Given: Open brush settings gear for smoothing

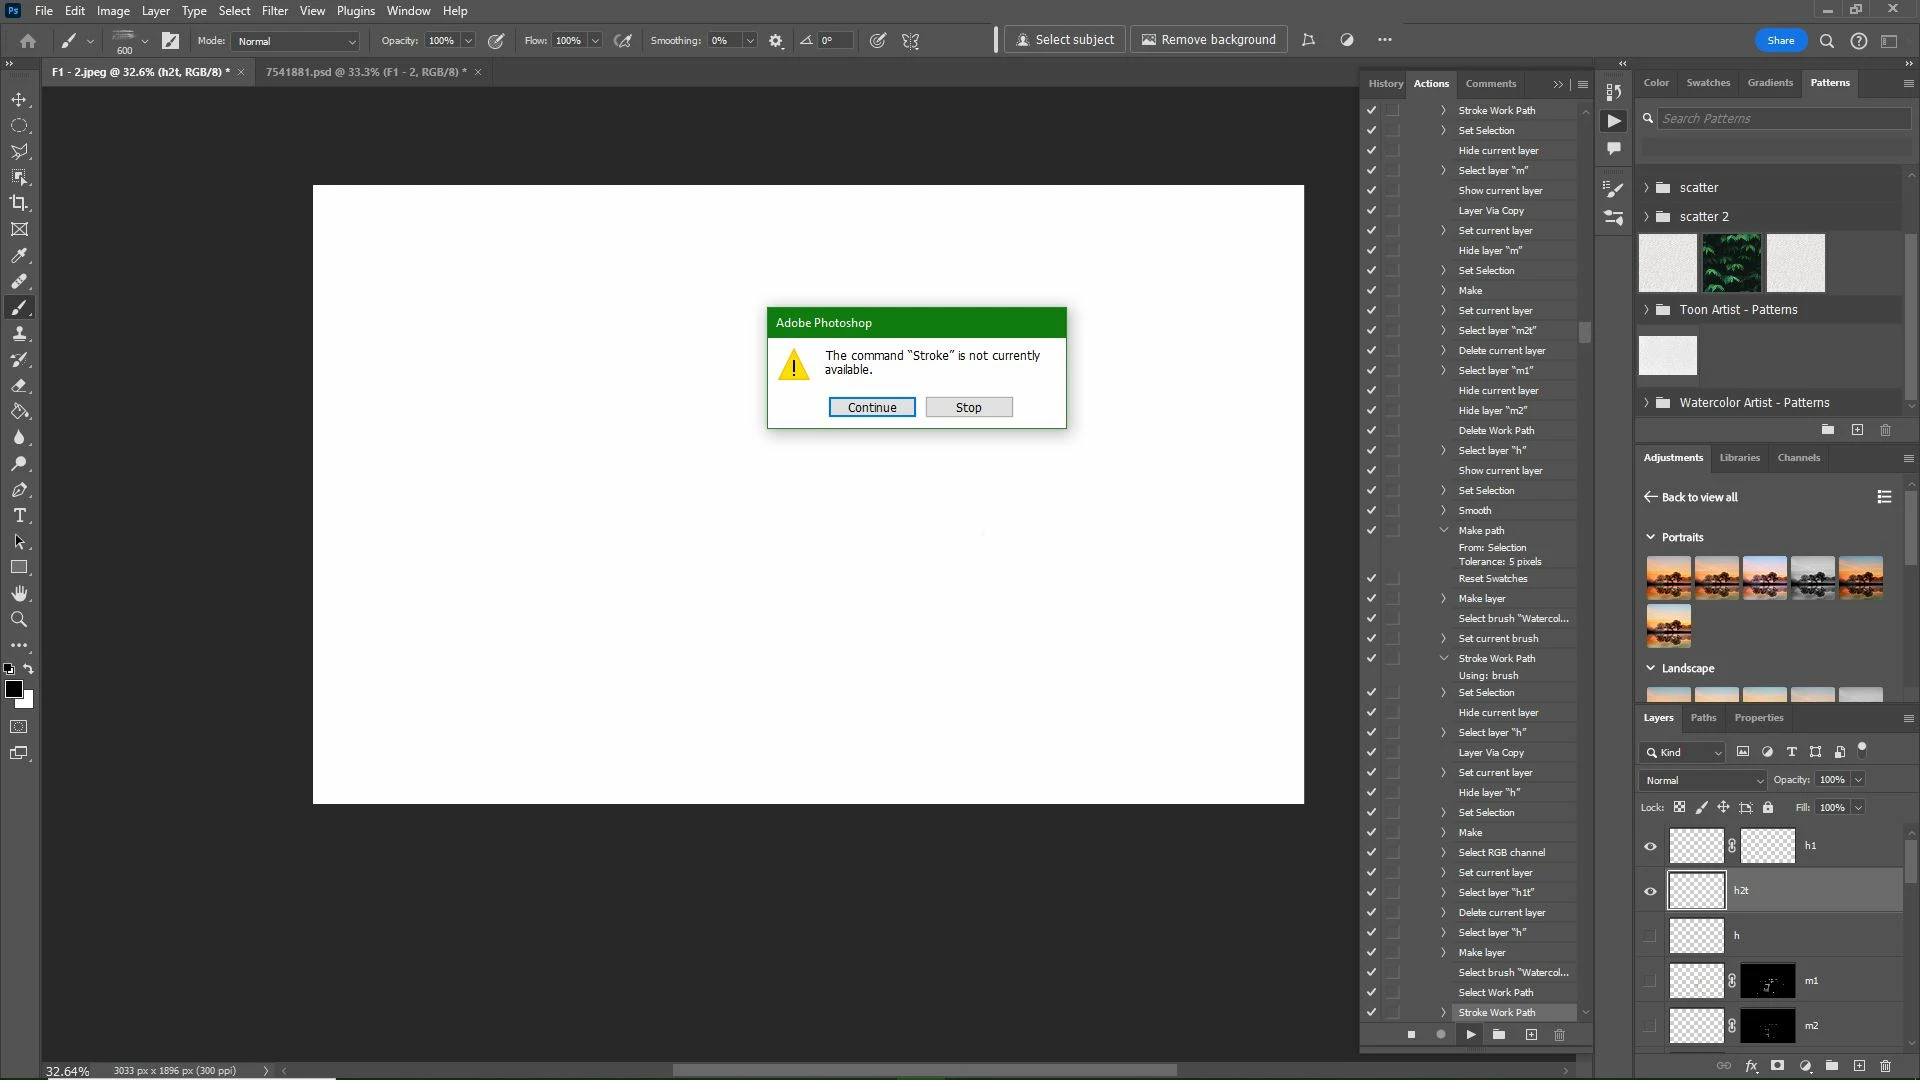Looking at the screenshot, I should (776, 41).
